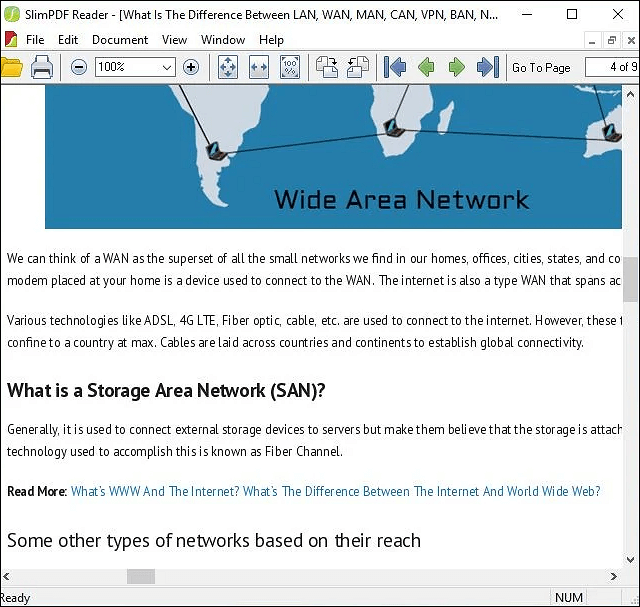Zoom in with the plus button
Image resolution: width=640 pixels, height=607 pixels.
(x=191, y=67)
